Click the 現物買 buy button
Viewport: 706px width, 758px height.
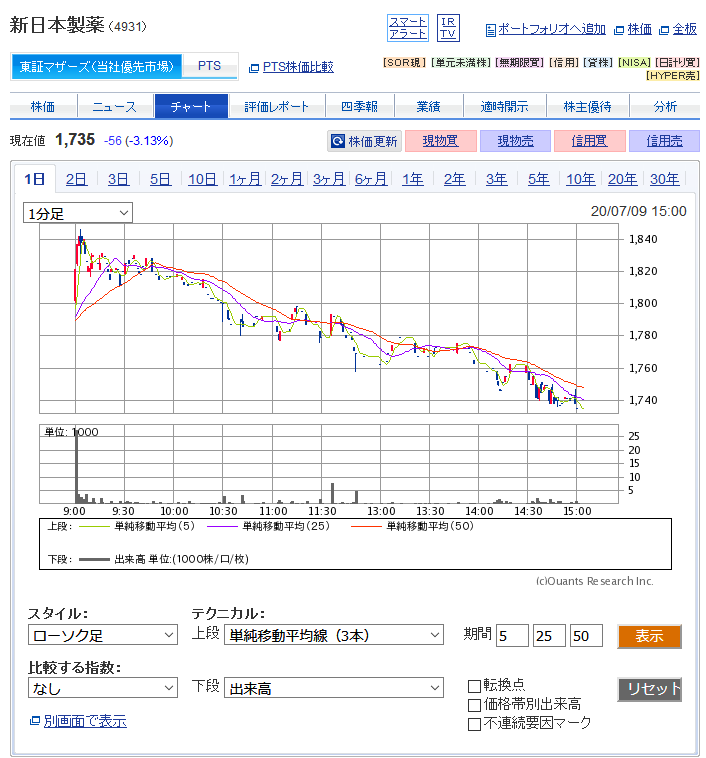pyautogui.click(x=440, y=141)
